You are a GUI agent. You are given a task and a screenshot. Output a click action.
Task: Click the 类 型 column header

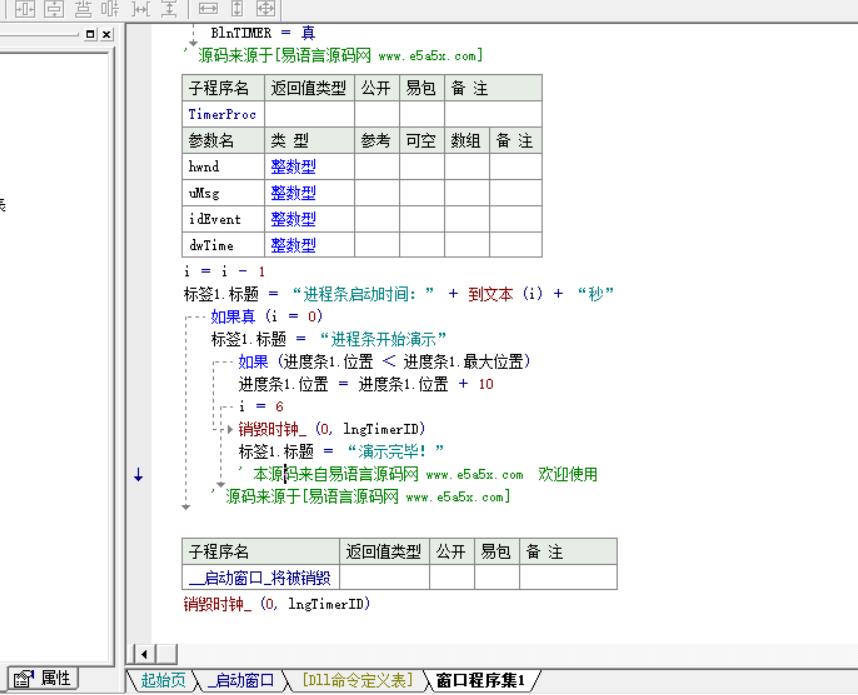(309, 141)
